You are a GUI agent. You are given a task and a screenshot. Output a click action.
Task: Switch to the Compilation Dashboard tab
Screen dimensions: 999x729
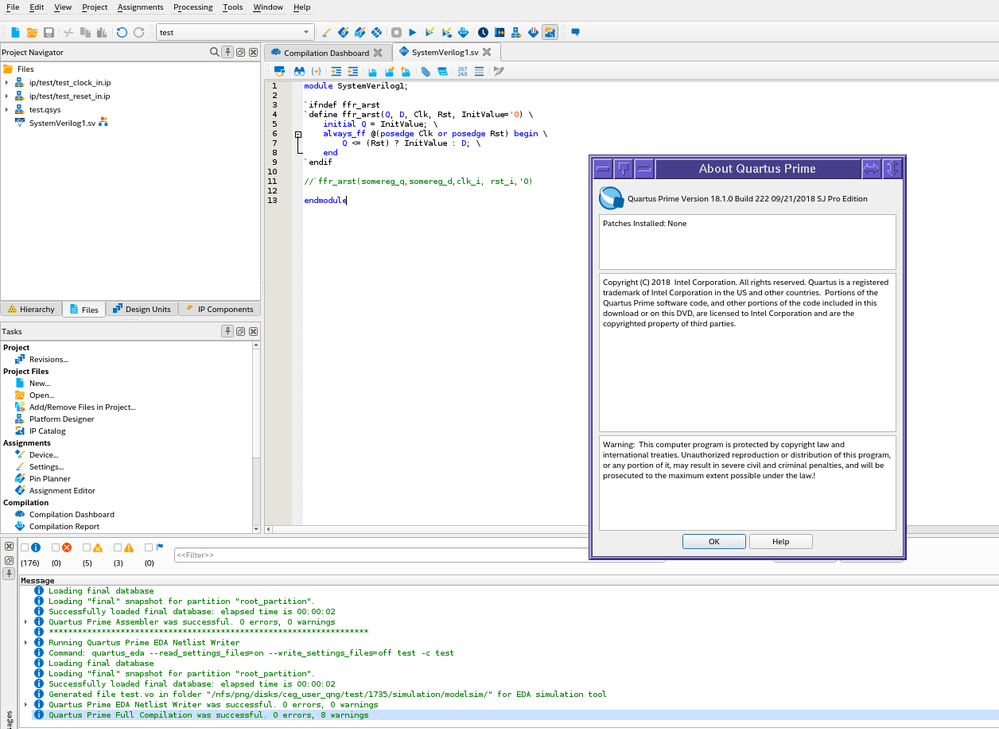click(x=326, y=52)
